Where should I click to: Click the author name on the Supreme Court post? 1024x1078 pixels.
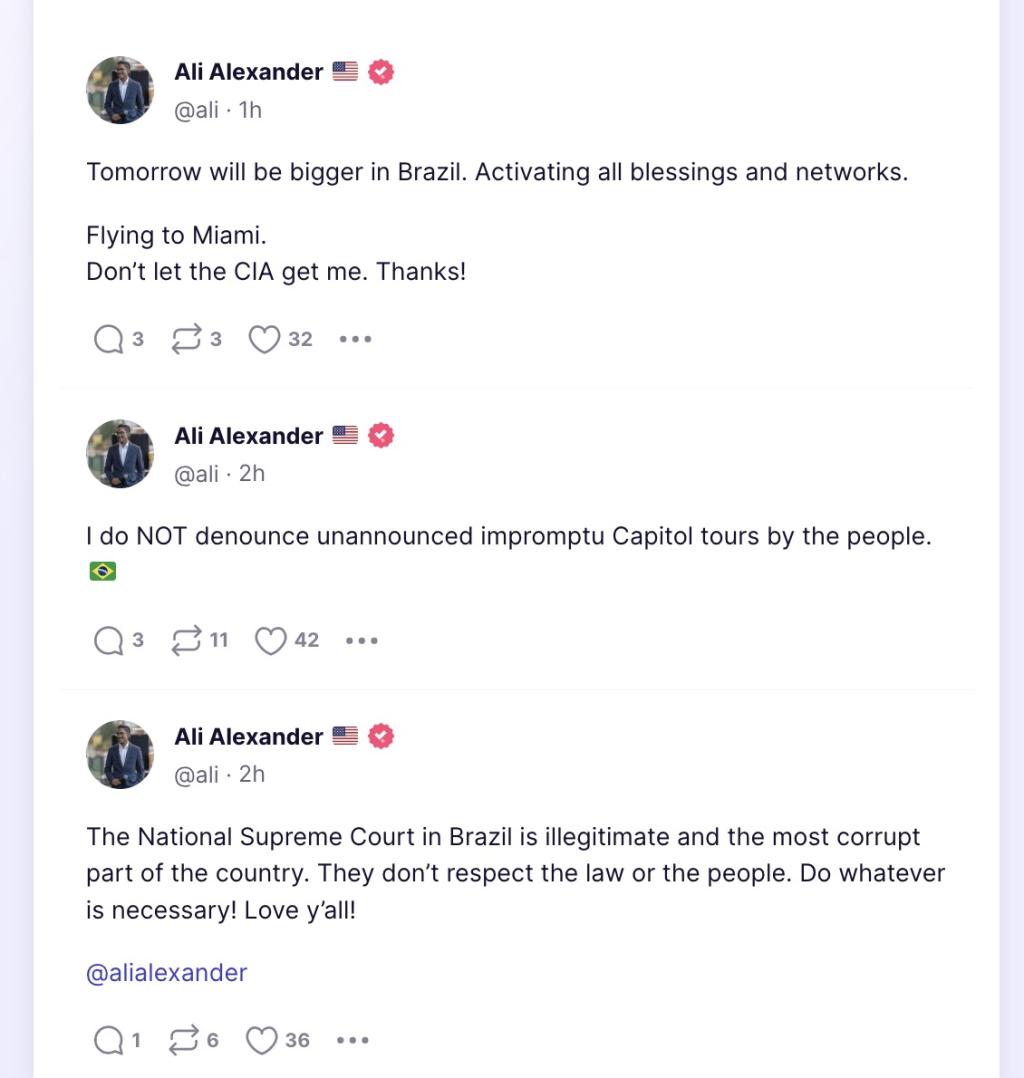pos(248,737)
